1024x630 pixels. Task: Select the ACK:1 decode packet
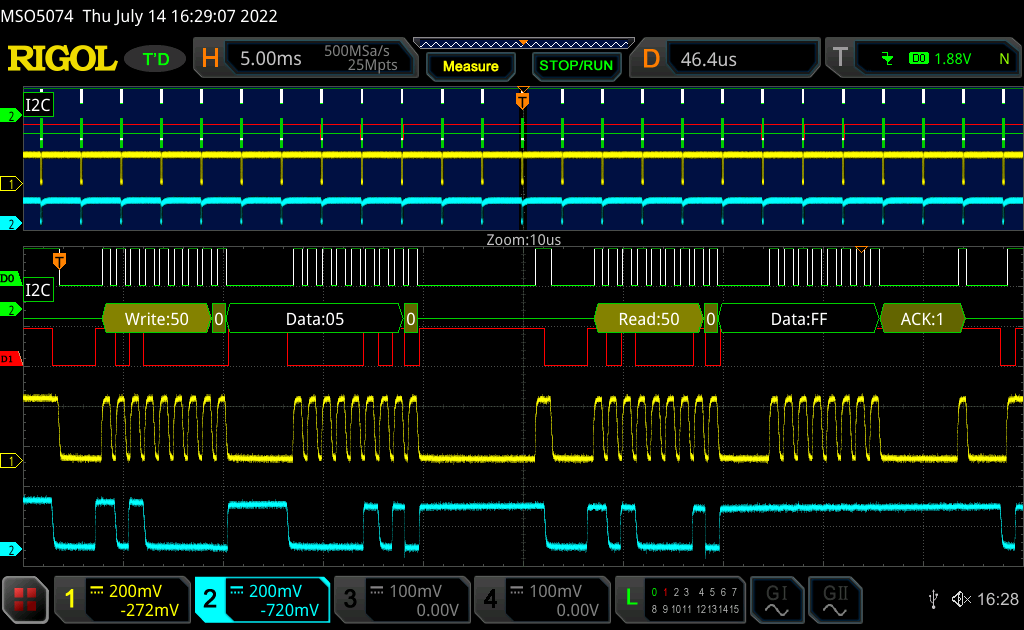point(922,319)
